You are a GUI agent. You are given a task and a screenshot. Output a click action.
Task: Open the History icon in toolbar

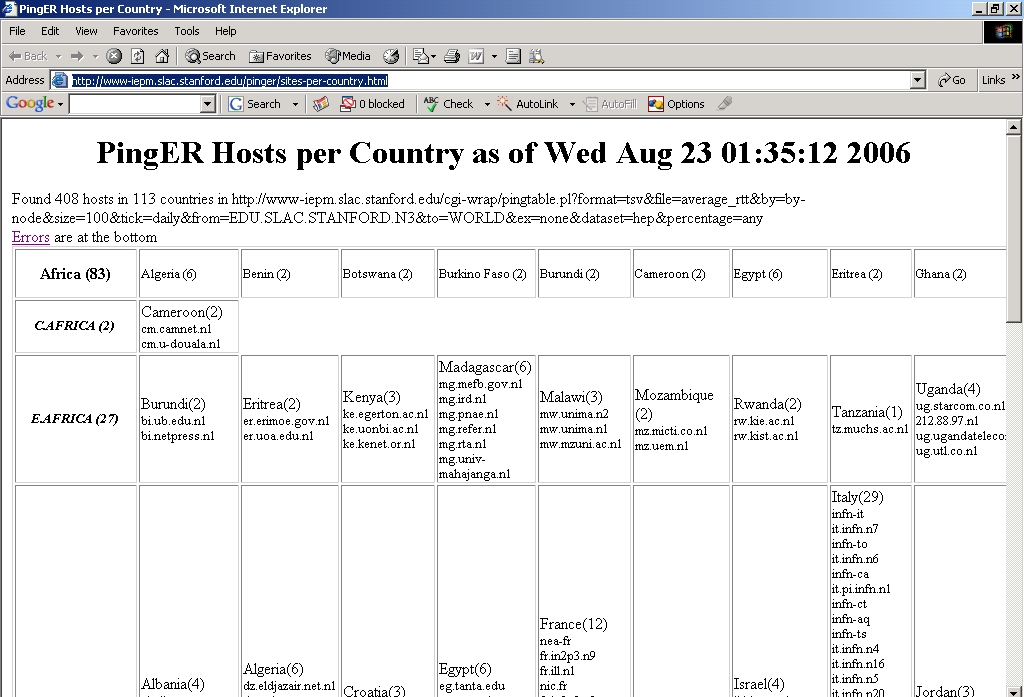pos(391,56)
